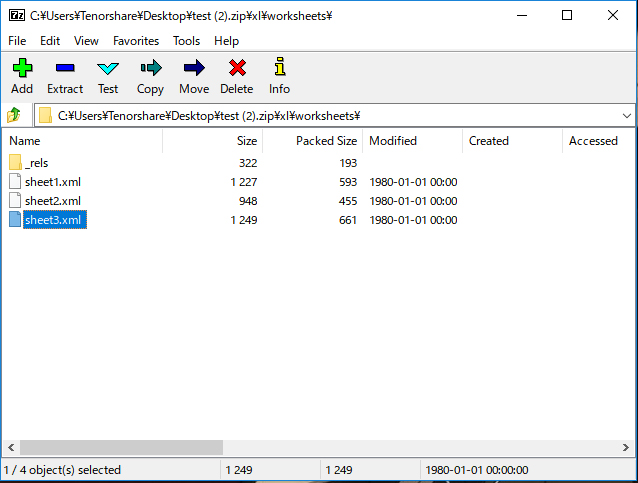This screenshot has height=483, width=638.
Task: Click the Move arrow icon
Action: [x=194, y=69]
